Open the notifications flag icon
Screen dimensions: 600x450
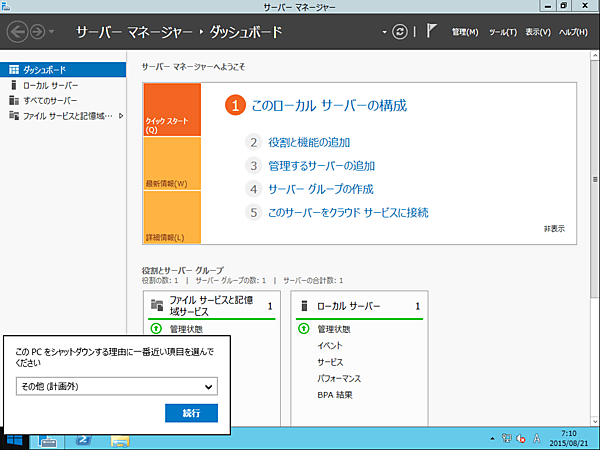click(x=431, y=32)
